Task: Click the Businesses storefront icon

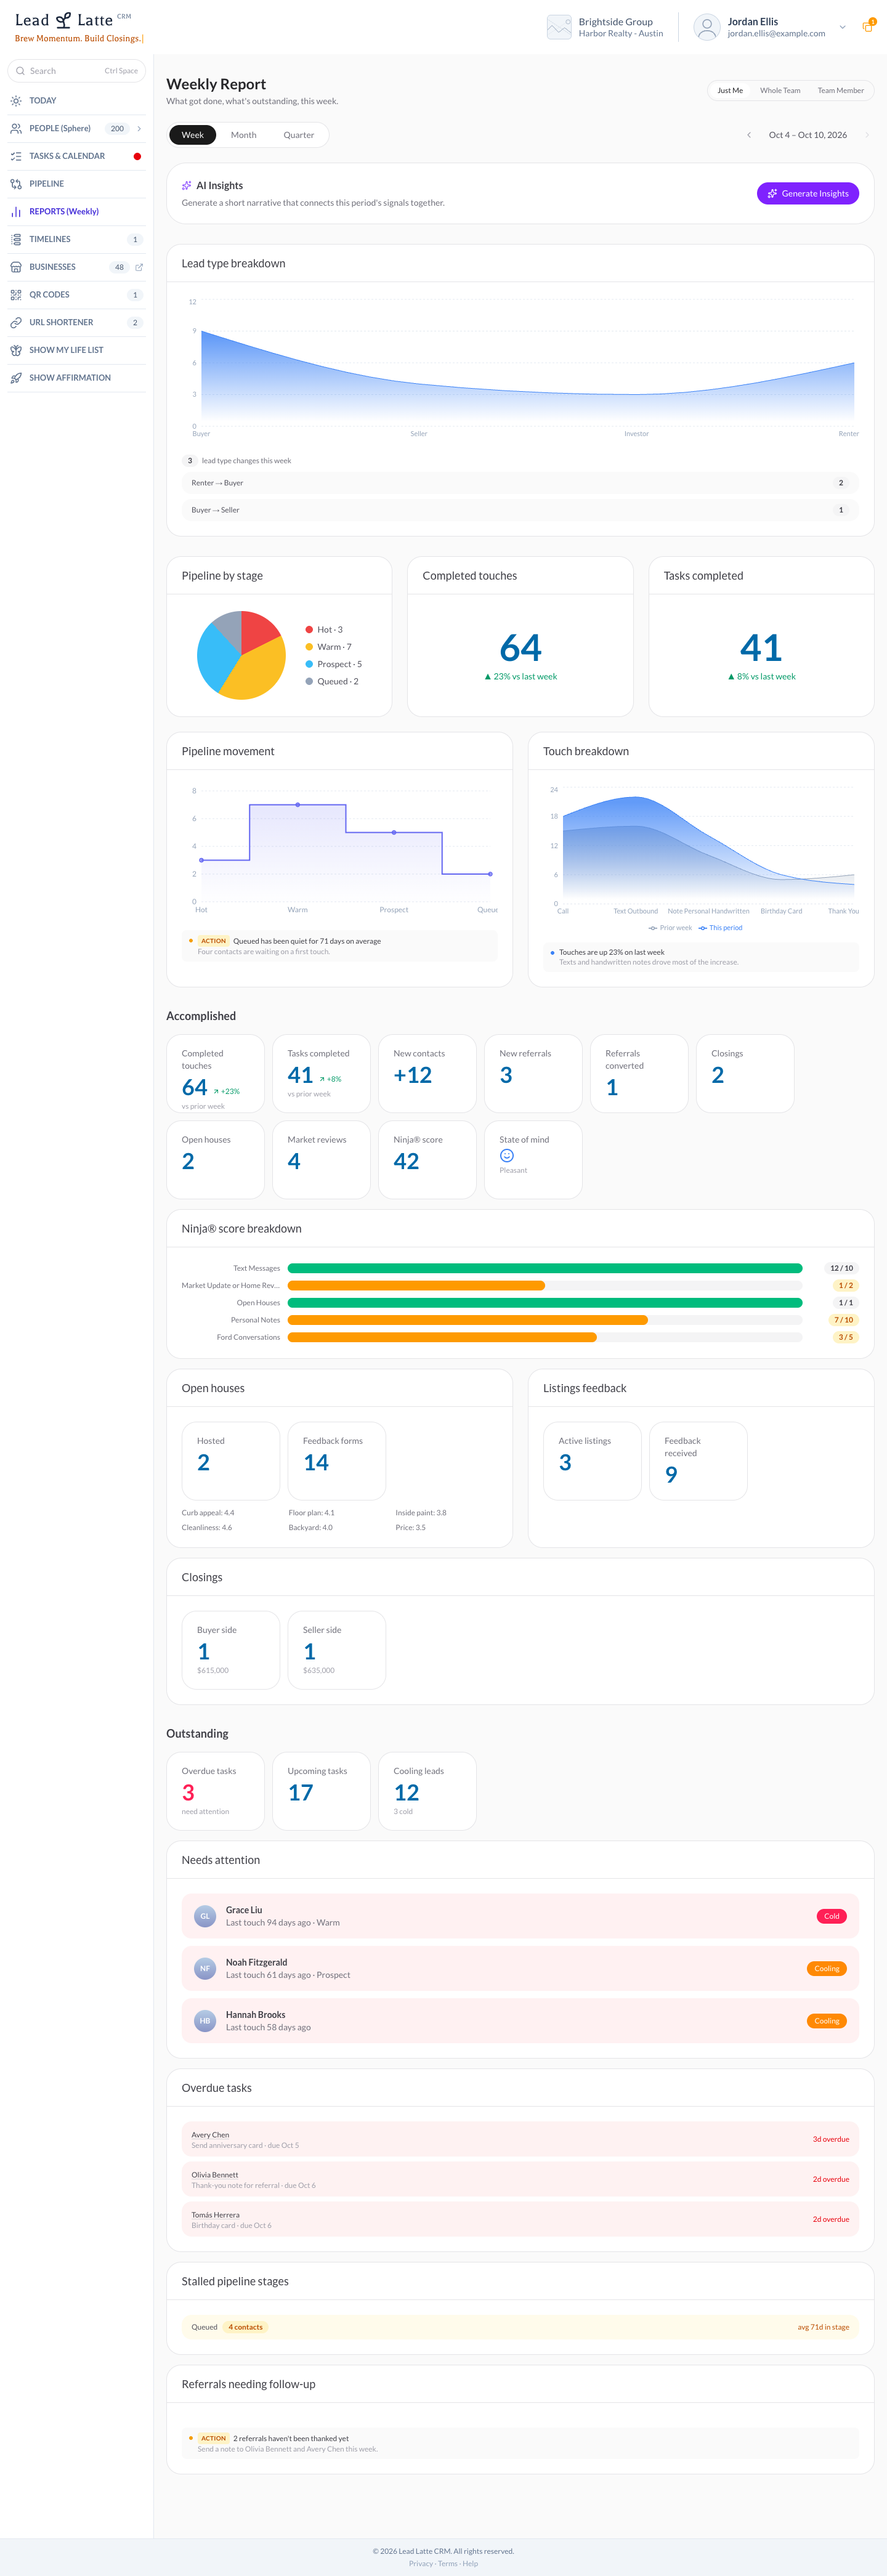Action: coord(16,267)
